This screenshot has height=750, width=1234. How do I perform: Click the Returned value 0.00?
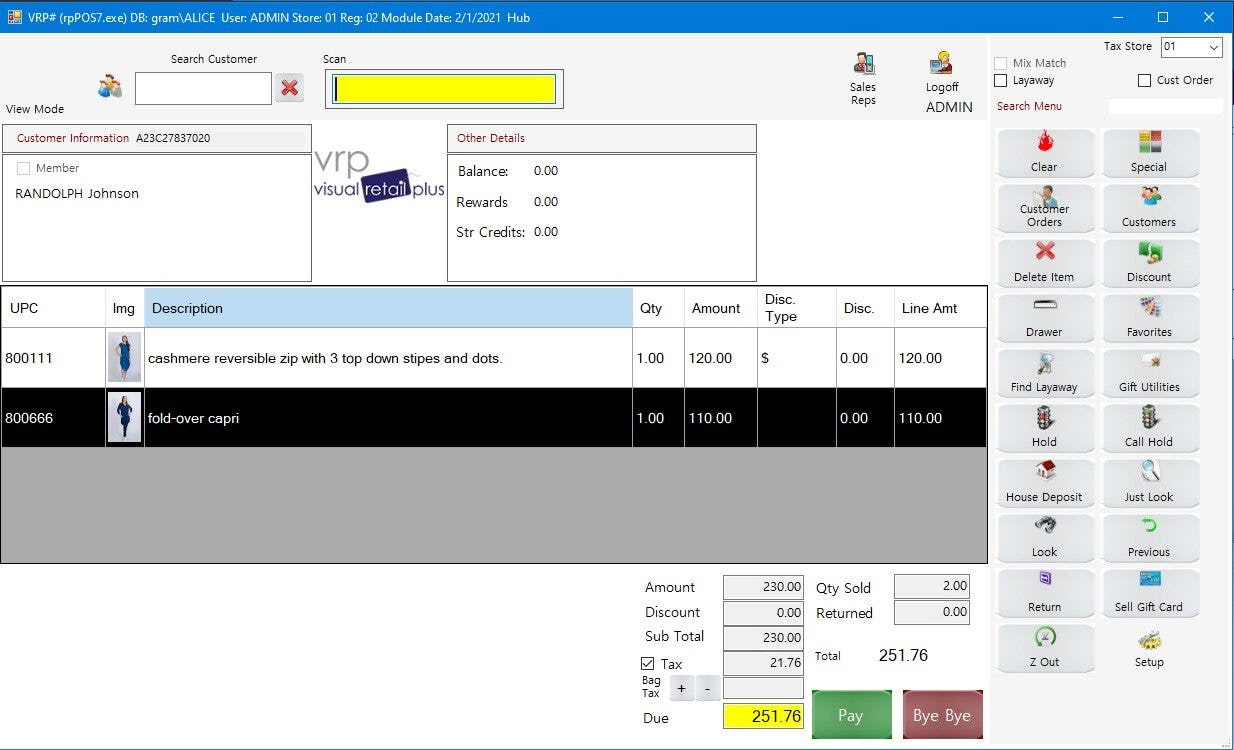click(x=931, y=612)
